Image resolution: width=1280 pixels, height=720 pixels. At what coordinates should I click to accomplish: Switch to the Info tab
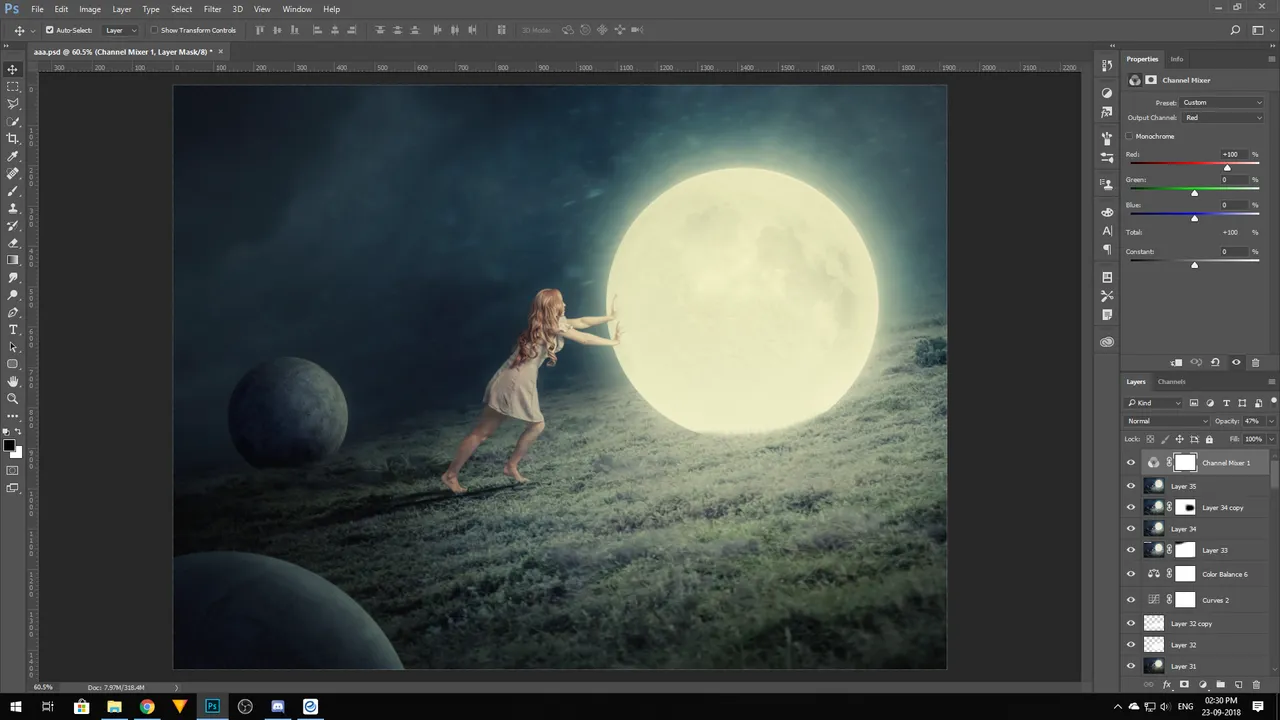[x=1177, y=59]
